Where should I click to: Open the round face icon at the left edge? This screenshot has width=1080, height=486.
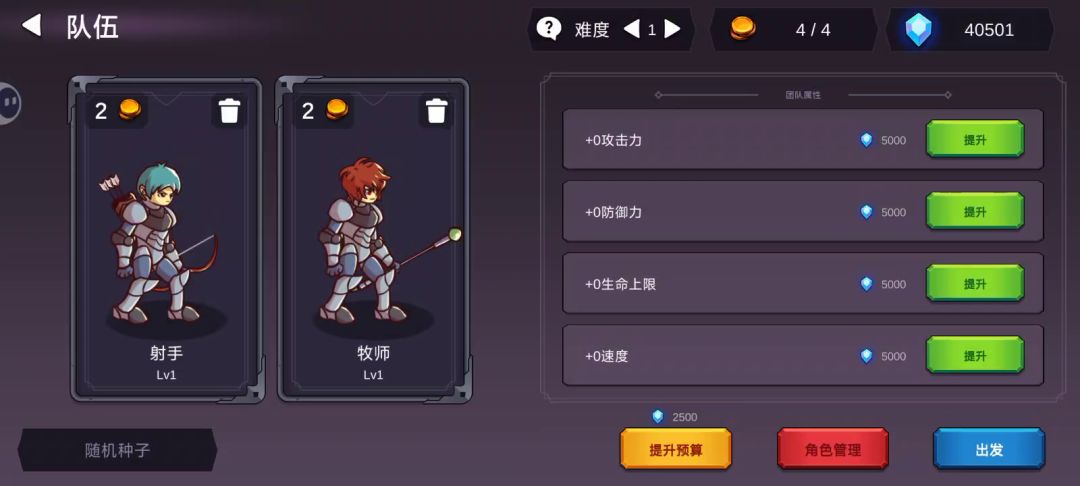10,103
